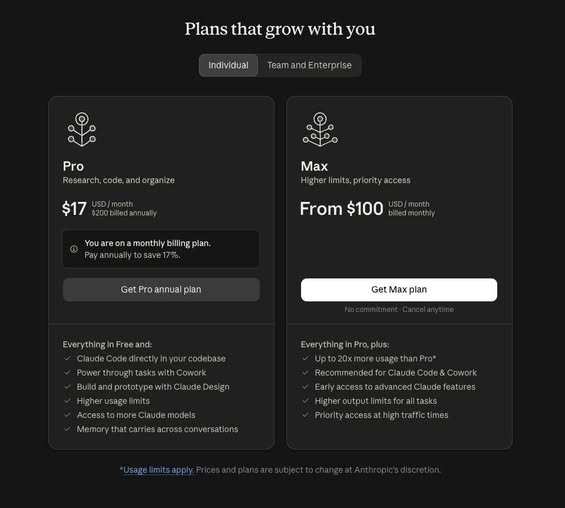The height and width of the screenshot is (508, 565).
Task: Click the monthly billing plan notice box
Action: coord(161,249)
